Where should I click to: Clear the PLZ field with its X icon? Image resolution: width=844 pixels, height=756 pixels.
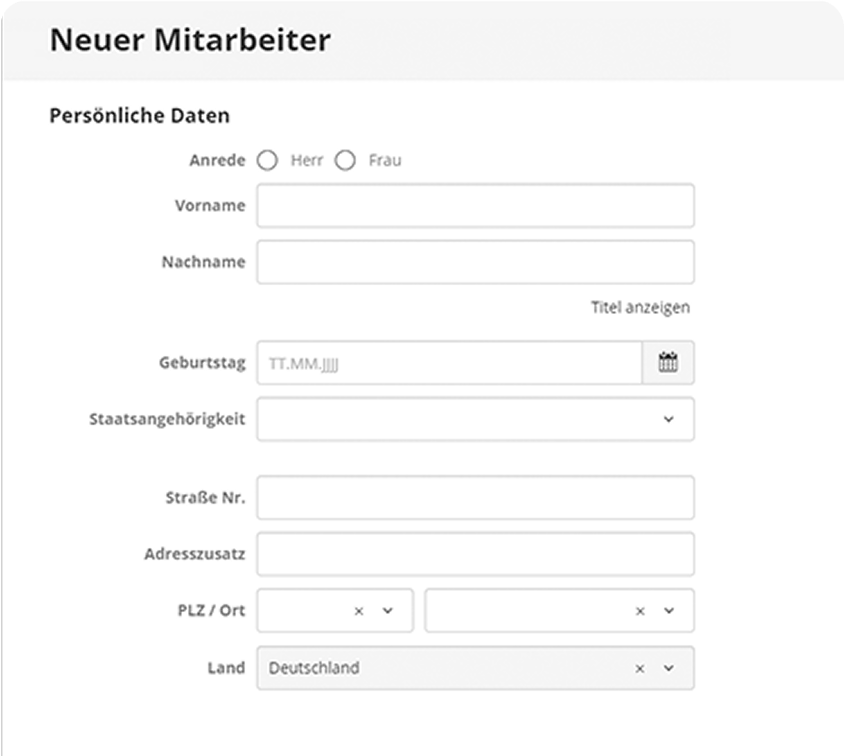coord(359,611)
